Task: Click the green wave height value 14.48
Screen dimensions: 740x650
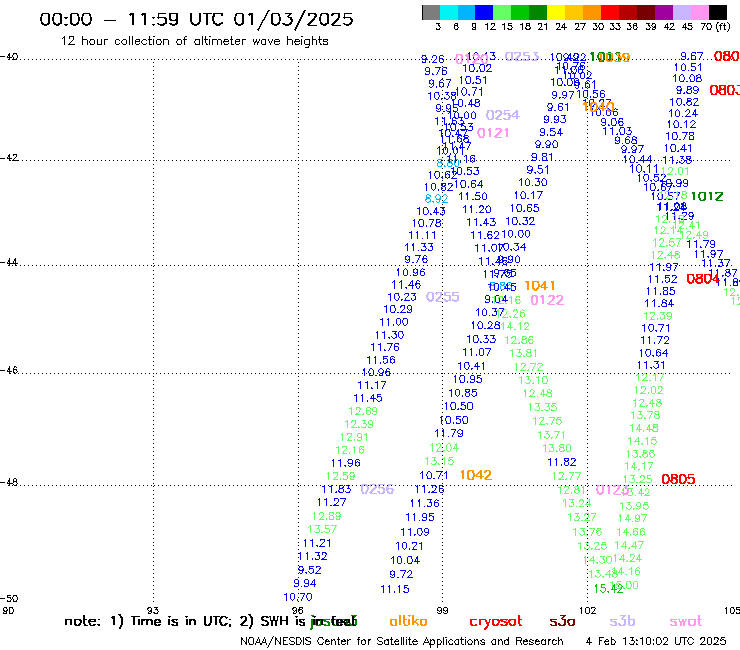Action: click(644, 428)
